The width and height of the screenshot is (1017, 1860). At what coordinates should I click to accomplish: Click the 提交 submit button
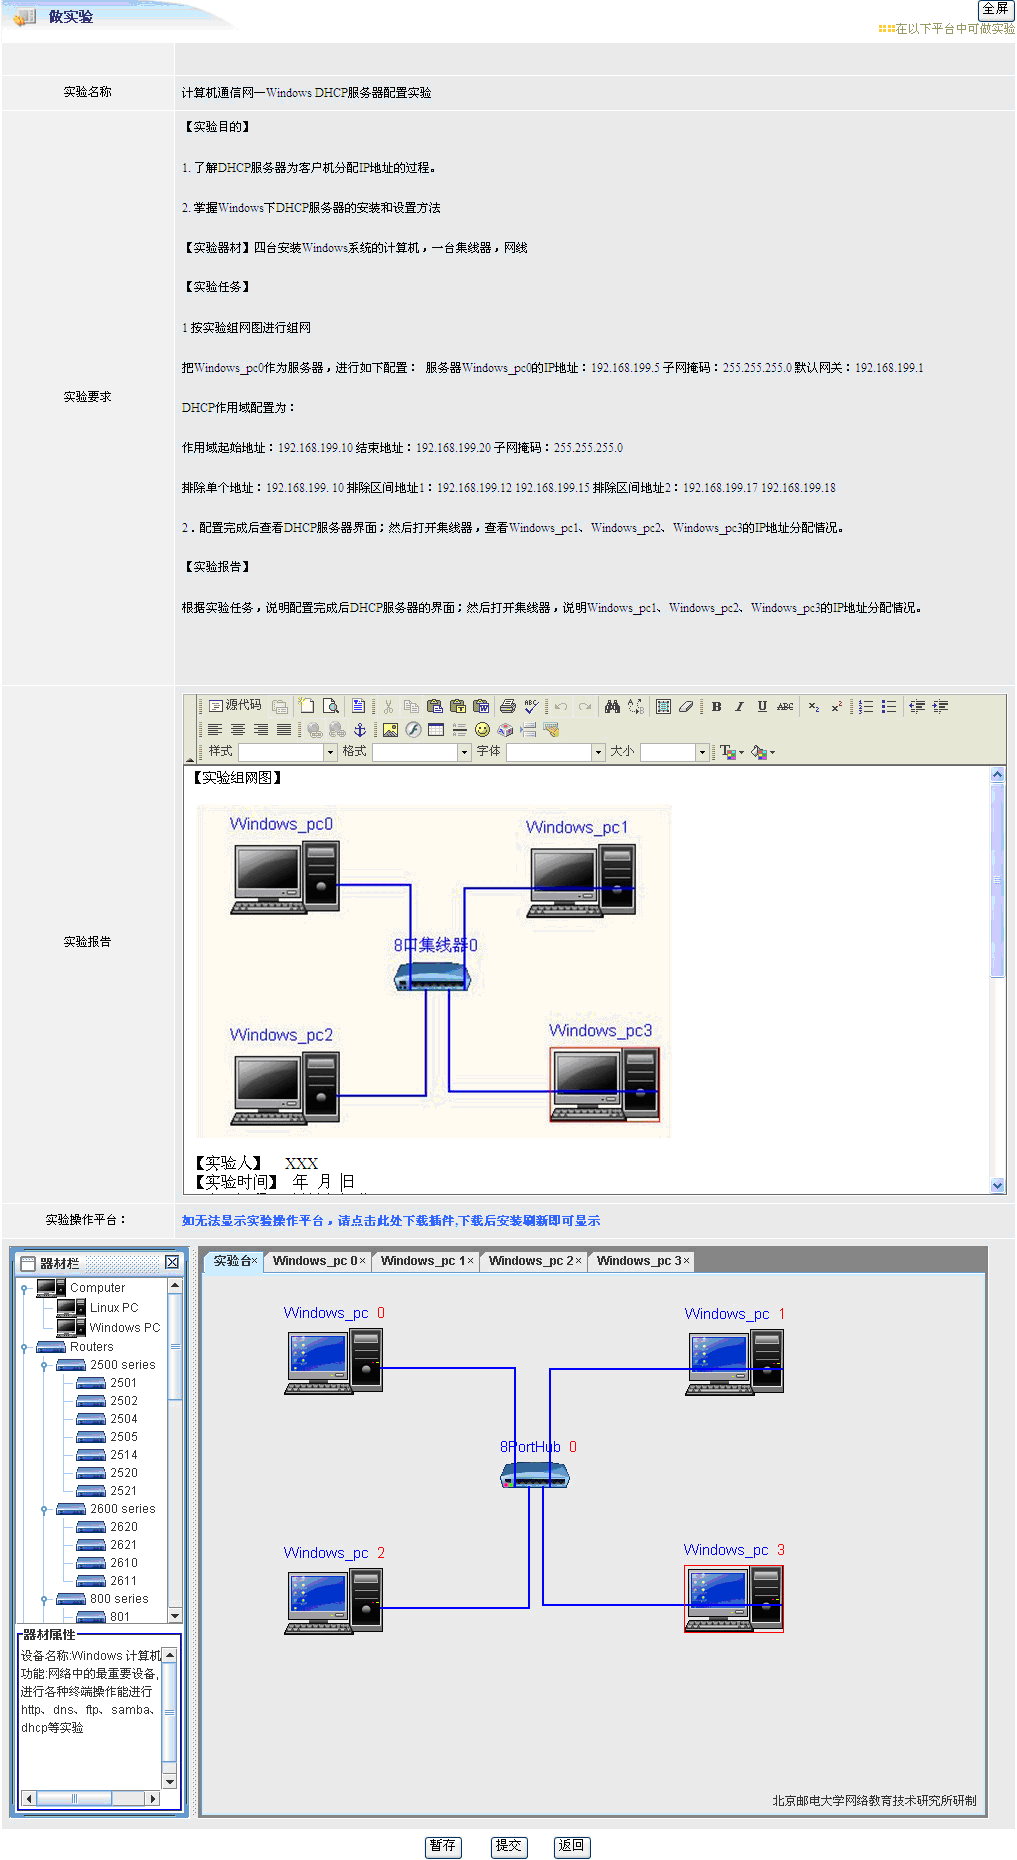coord(508,1845)
